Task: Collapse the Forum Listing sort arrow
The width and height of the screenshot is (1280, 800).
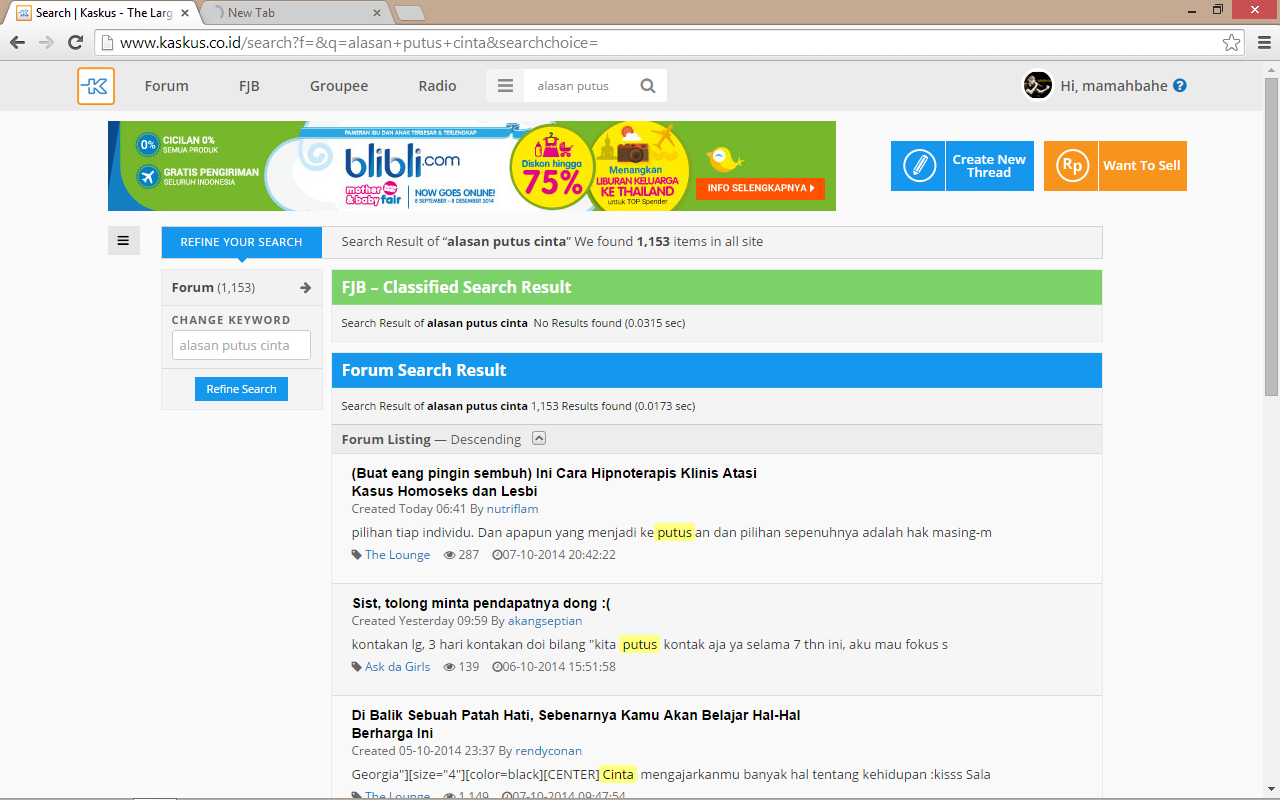Action: coord(539,438)
